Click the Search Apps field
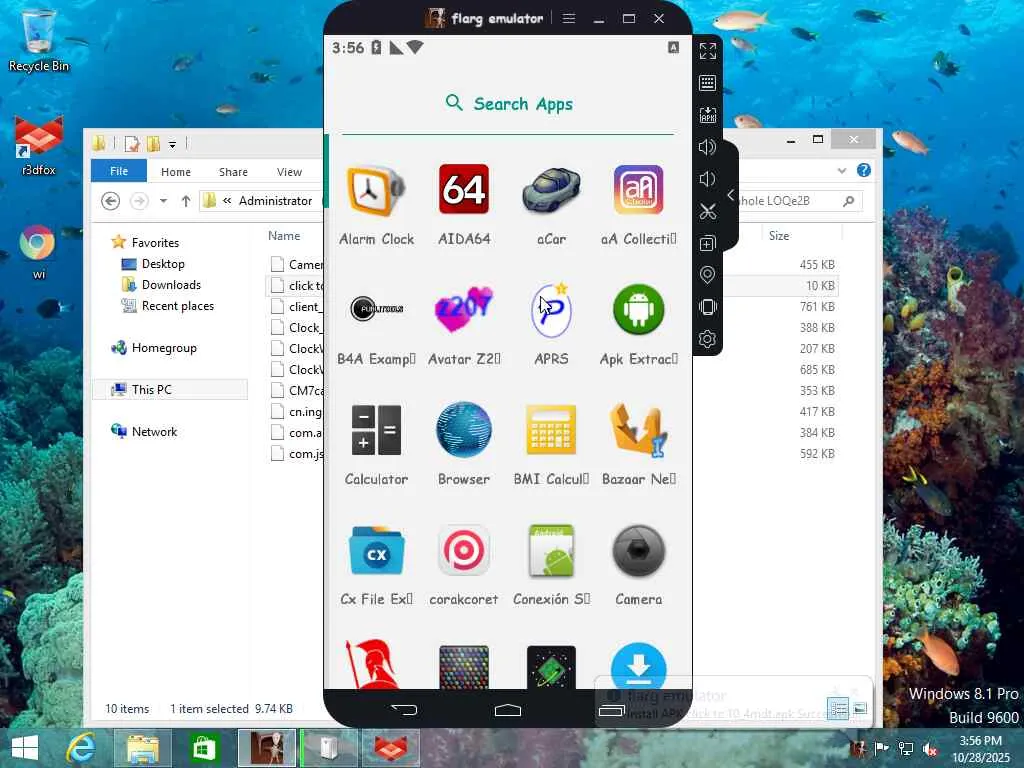Image resolution: width=1024 pixels, height=768 pixels. tap(508, 104)
